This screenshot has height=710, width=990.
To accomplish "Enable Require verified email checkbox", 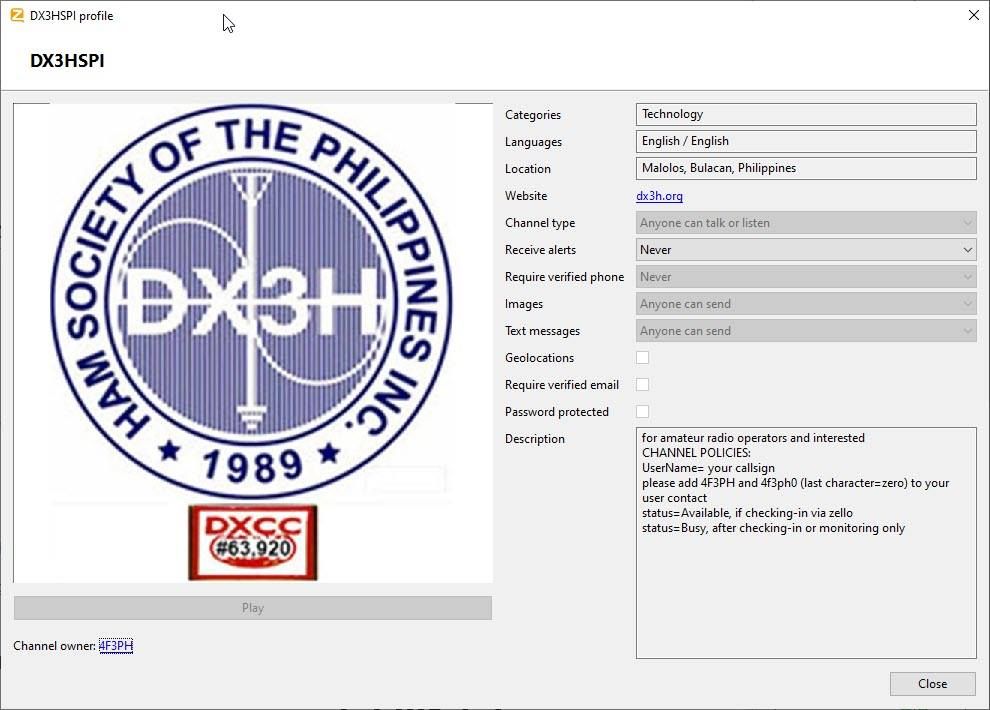I will (x=642, y=384).
